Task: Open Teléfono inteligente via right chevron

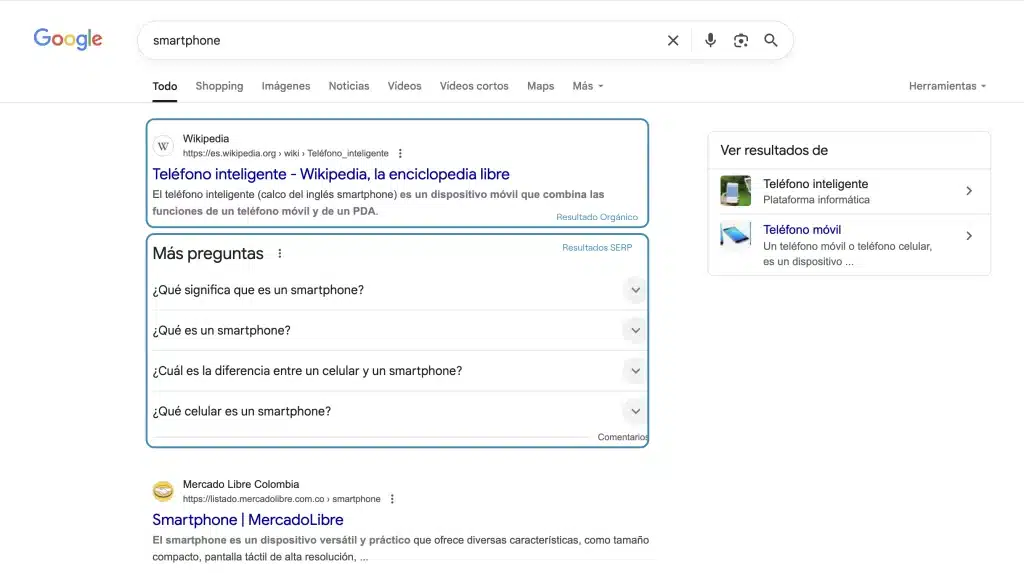Action: point(969,191)
